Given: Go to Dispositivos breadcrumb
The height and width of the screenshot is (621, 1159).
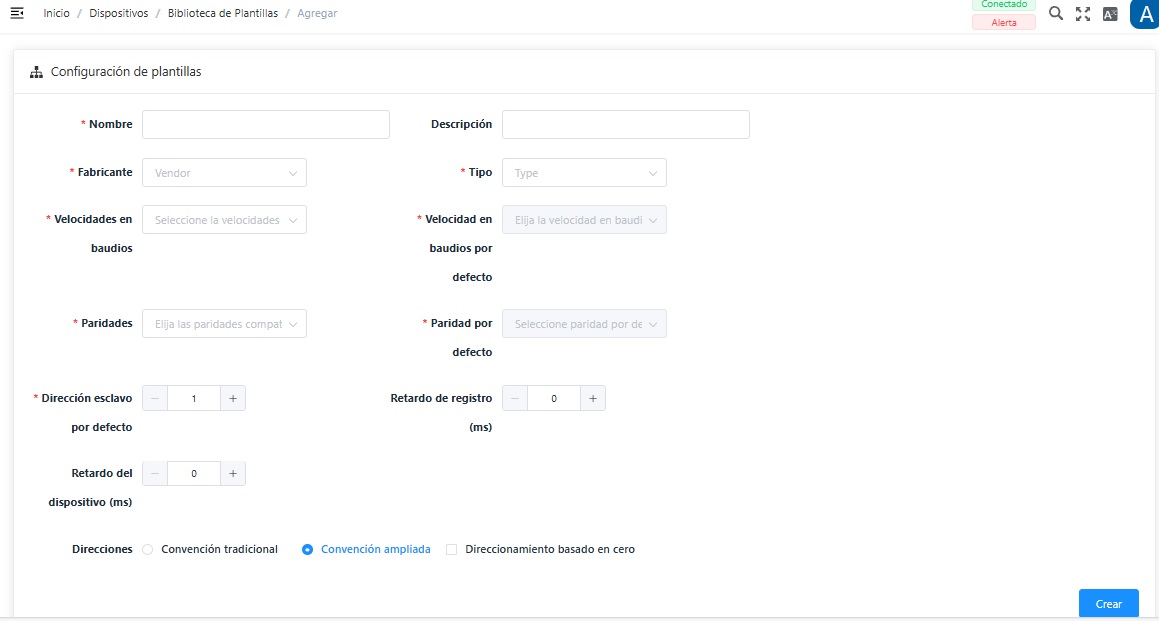Looking at the screenshot, I should (118, 13).
